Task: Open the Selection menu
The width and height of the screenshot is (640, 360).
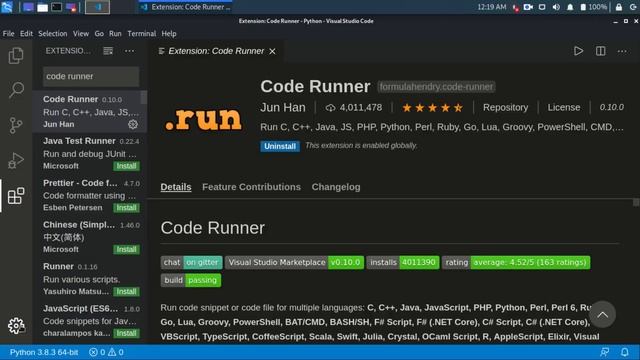Action: 53,33
